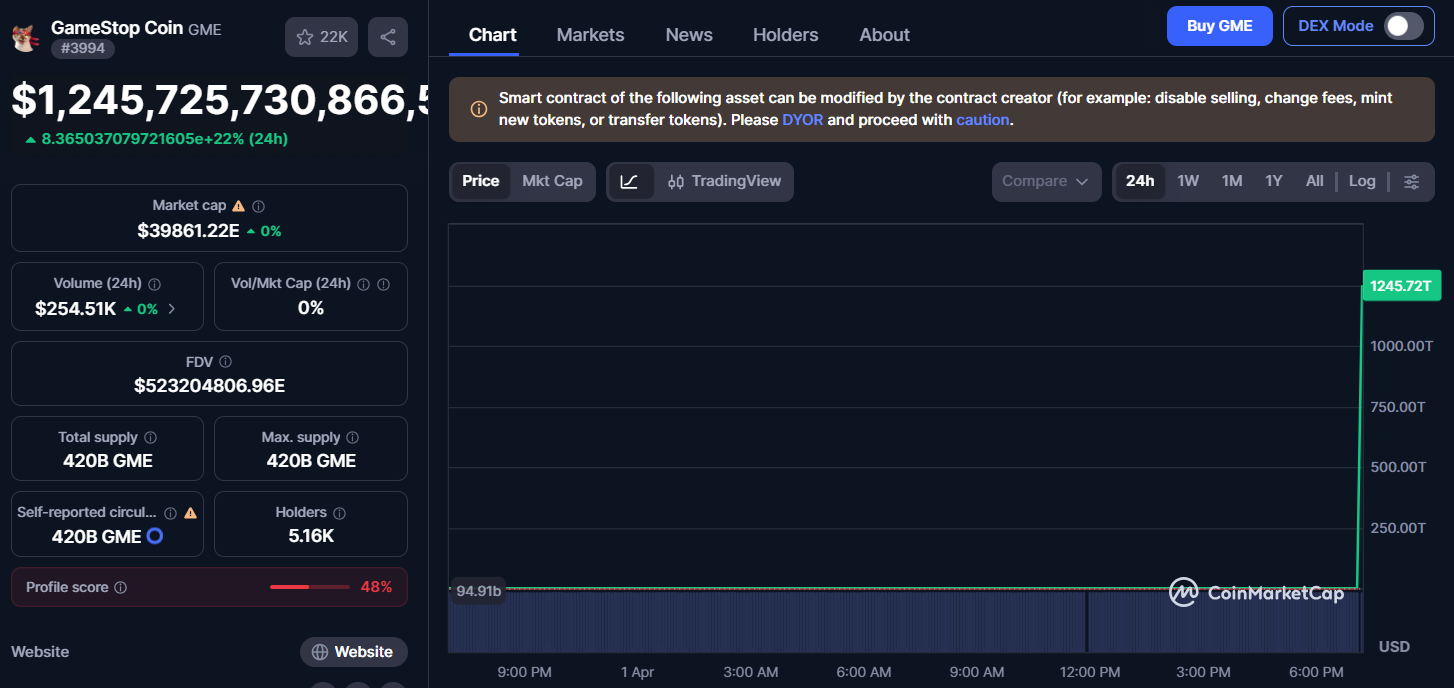Enable the Log scale option
Viewport: 1454px width, 688px height.
tap(1362, 181)
